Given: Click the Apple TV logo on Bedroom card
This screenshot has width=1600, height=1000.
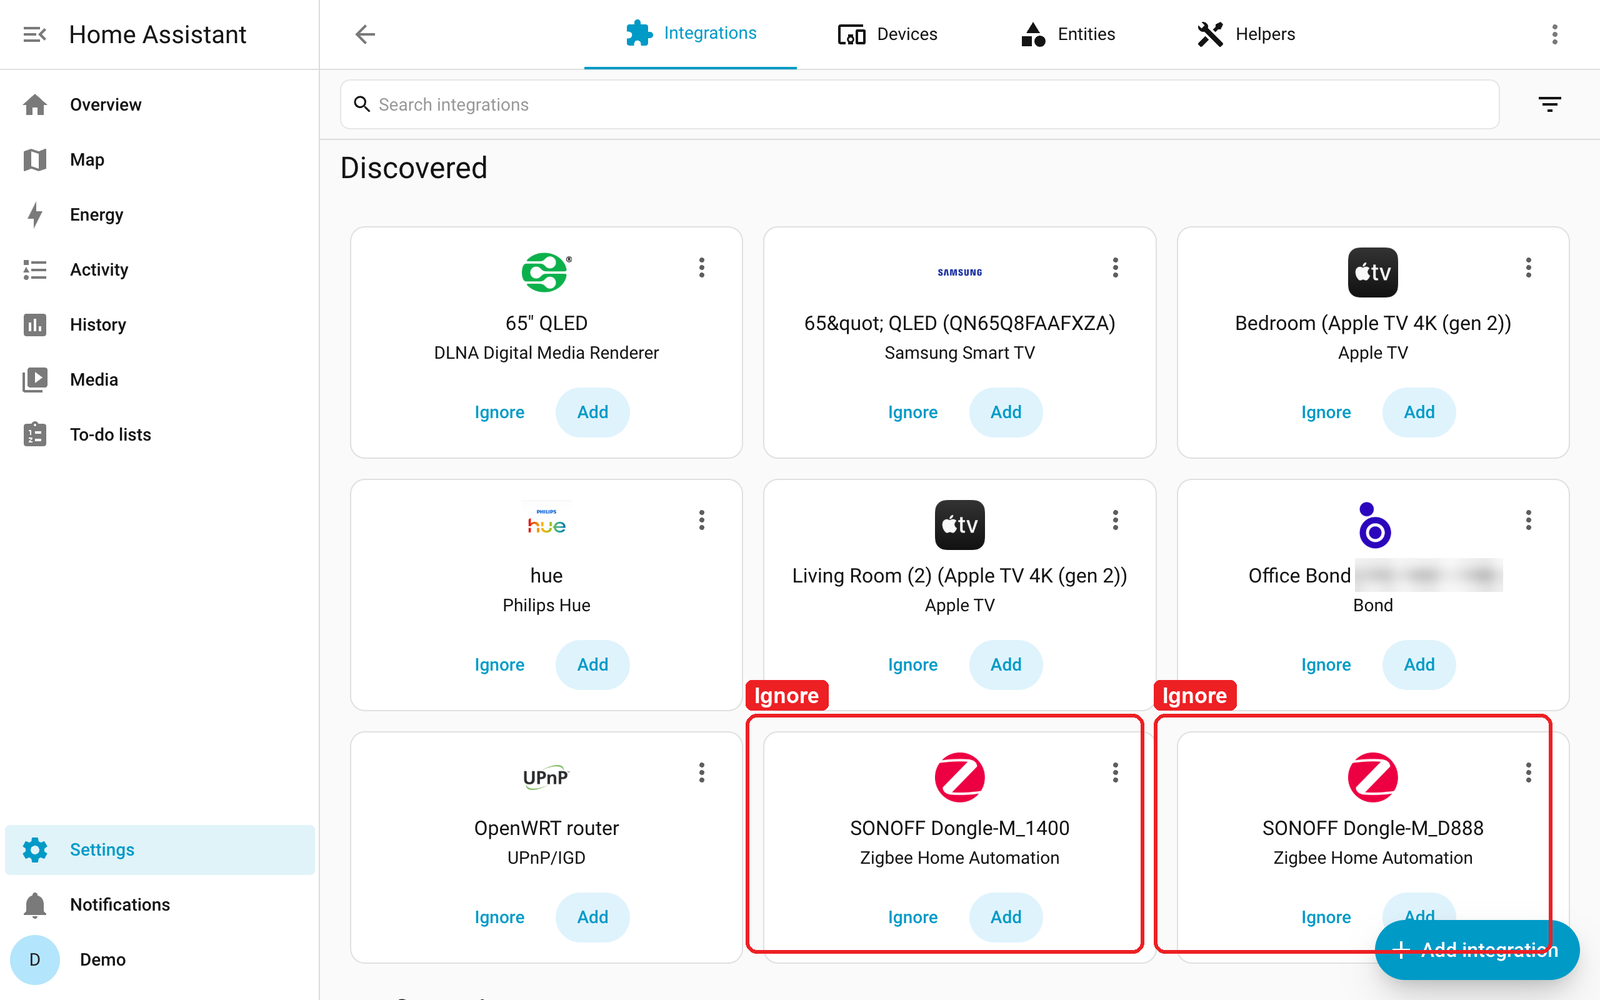Looking at the screenshot, I should [1373, 272].
